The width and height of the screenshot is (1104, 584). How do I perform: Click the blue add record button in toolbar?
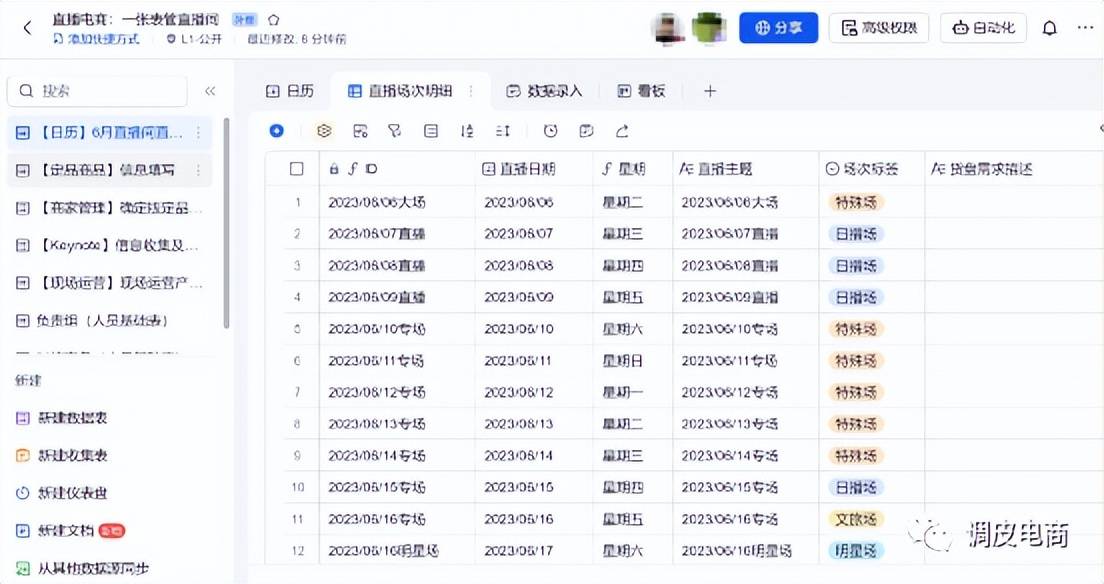tap(277, 131)
